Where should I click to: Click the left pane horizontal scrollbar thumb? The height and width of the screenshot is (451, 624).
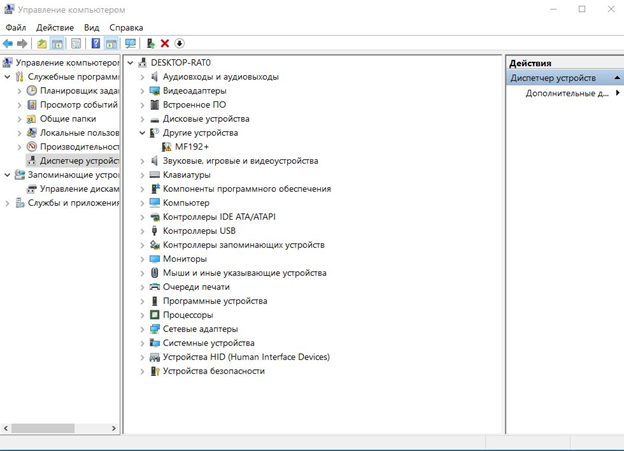pyautogui.click(x=43, y=428)
